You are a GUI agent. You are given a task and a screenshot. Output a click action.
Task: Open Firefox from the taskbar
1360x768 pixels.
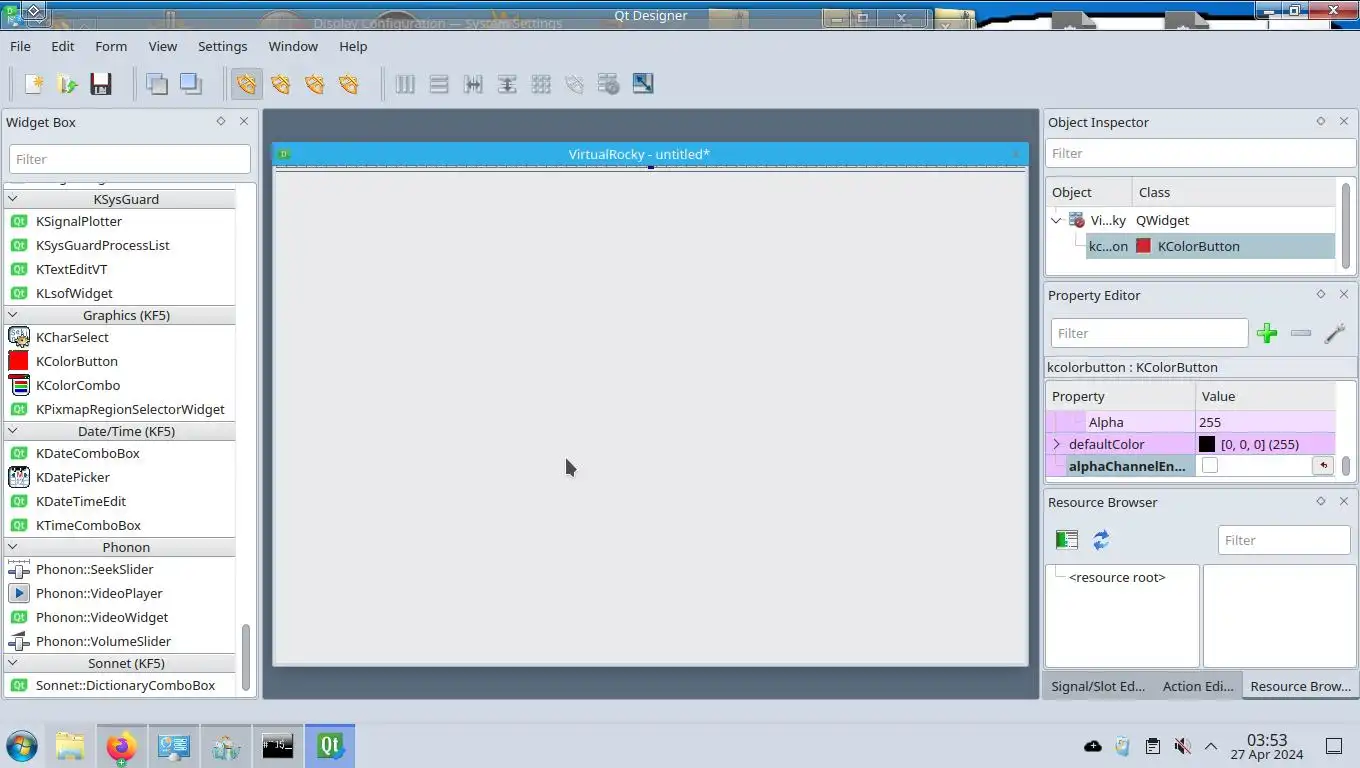[122, 746]
